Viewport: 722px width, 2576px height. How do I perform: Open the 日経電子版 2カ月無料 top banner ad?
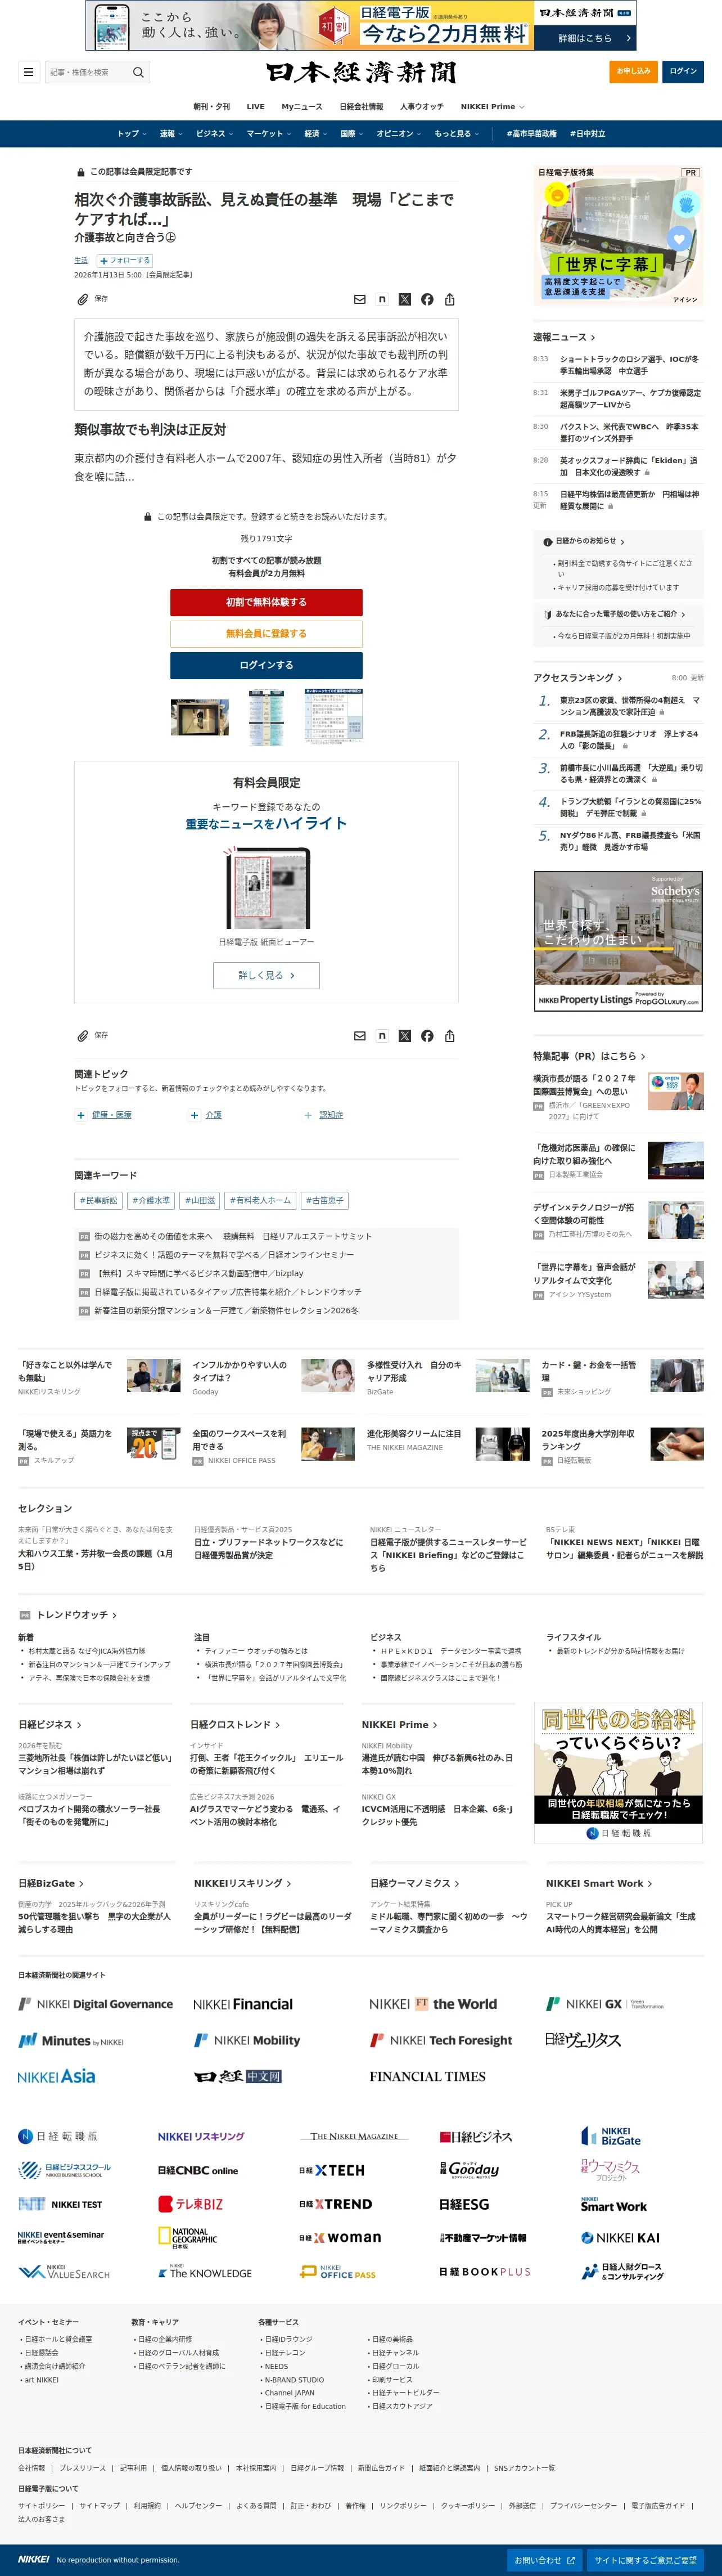point(361,26)
